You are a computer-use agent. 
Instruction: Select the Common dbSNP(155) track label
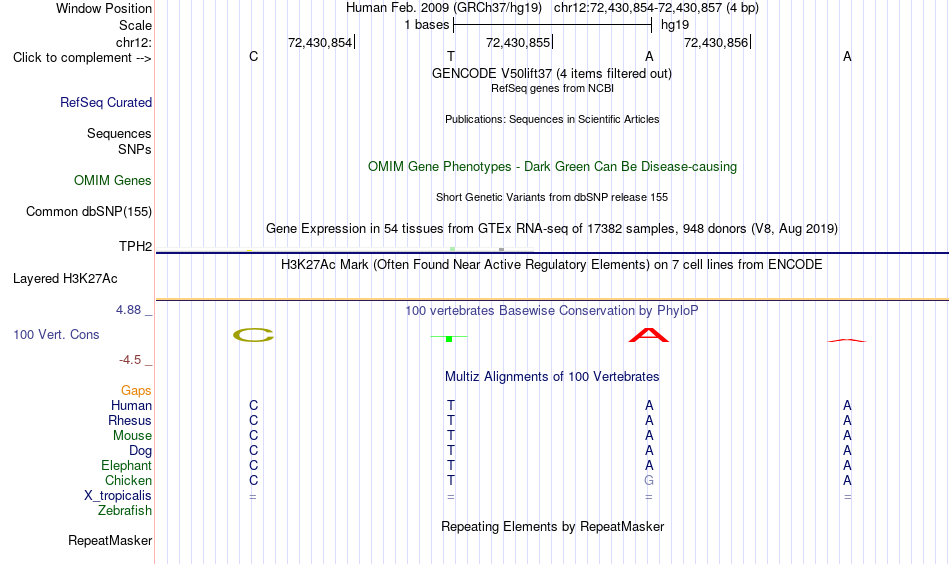click(x=89, y=211)
